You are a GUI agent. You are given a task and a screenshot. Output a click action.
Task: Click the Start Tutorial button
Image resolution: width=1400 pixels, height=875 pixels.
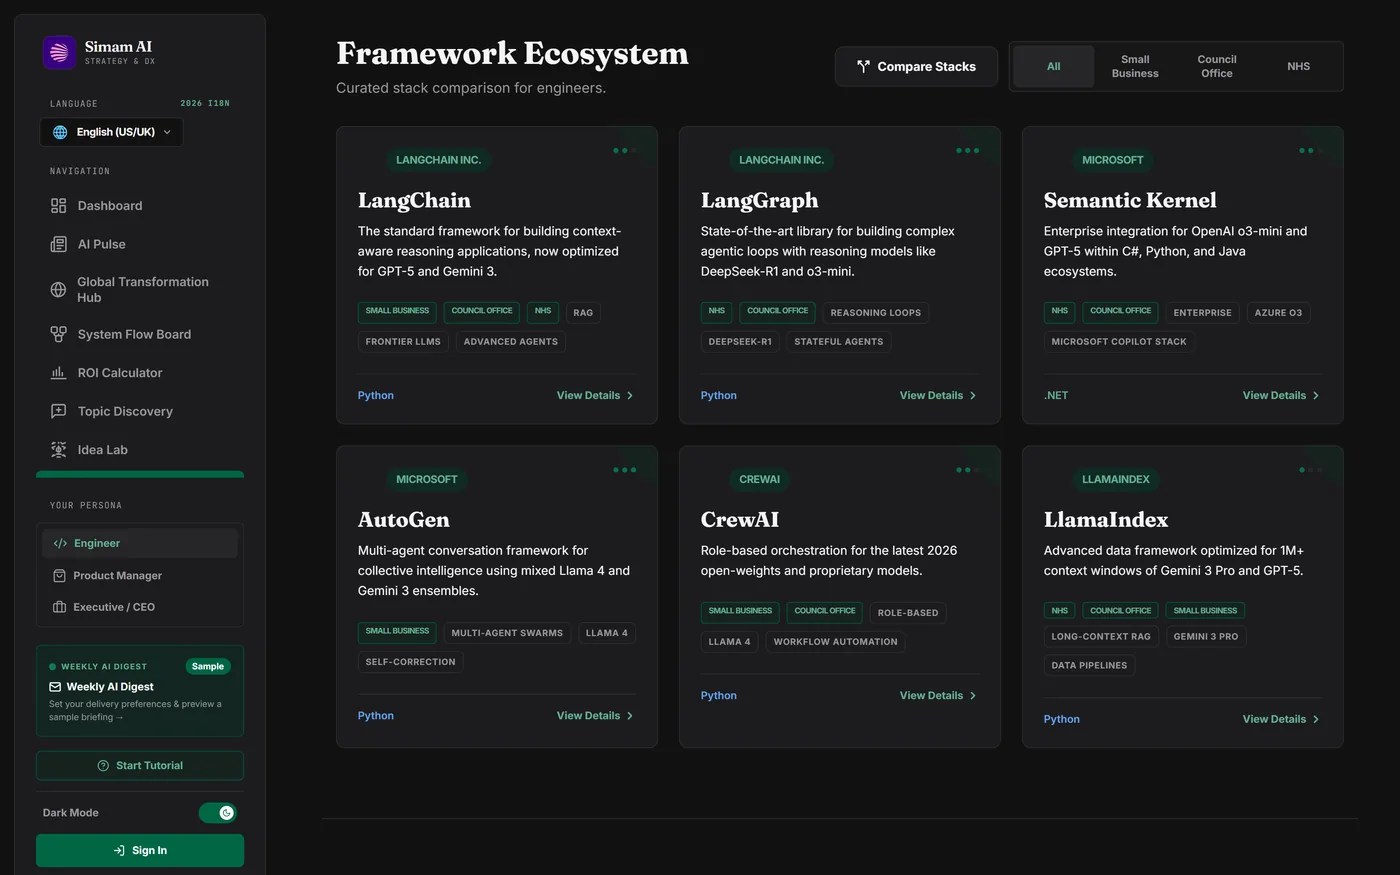pos(140,766)
